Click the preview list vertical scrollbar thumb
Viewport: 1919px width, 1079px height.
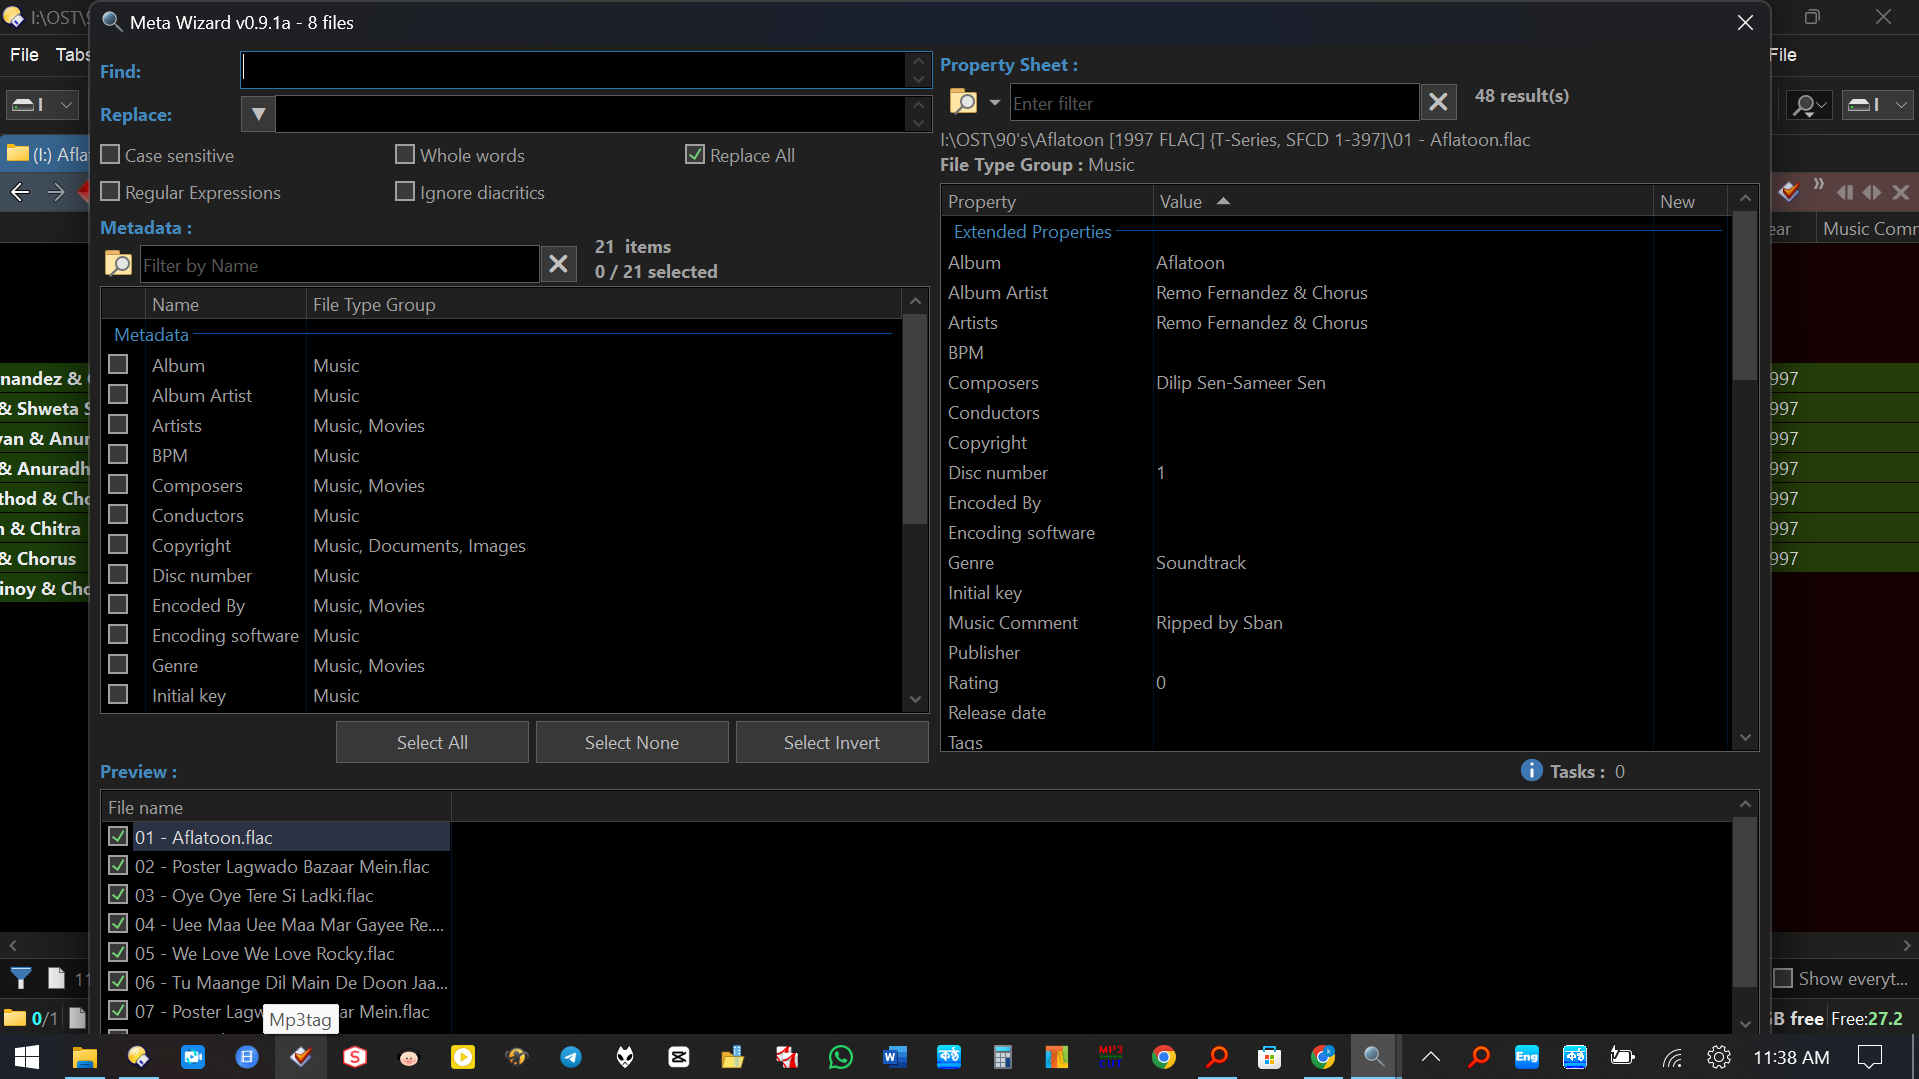1745,902
